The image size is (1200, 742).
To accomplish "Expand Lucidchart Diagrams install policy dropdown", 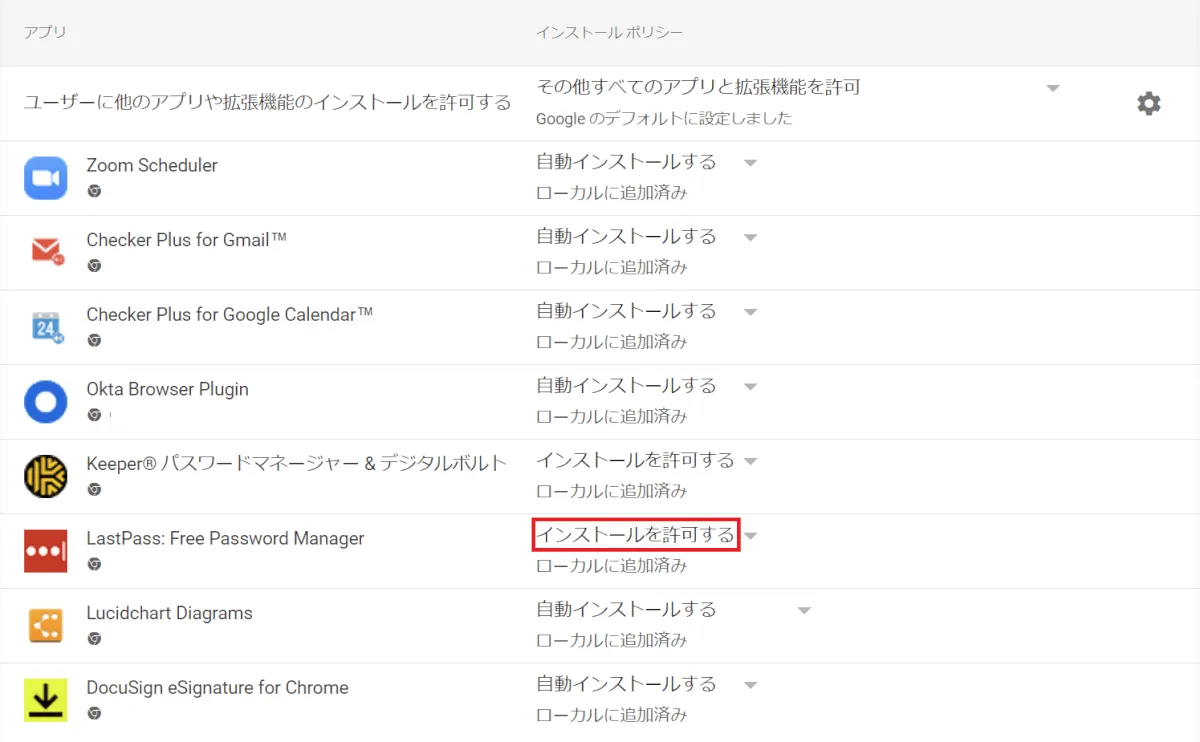I will pyautogui.click(x=803, y=611).
